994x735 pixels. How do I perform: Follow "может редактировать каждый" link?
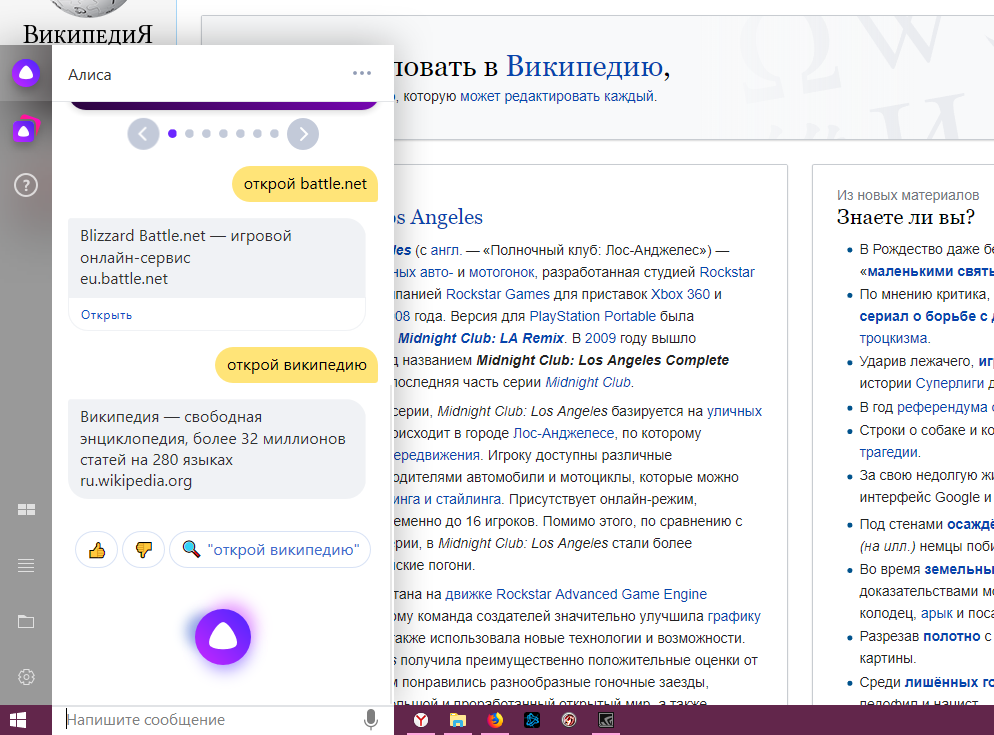tap(557, 96)
